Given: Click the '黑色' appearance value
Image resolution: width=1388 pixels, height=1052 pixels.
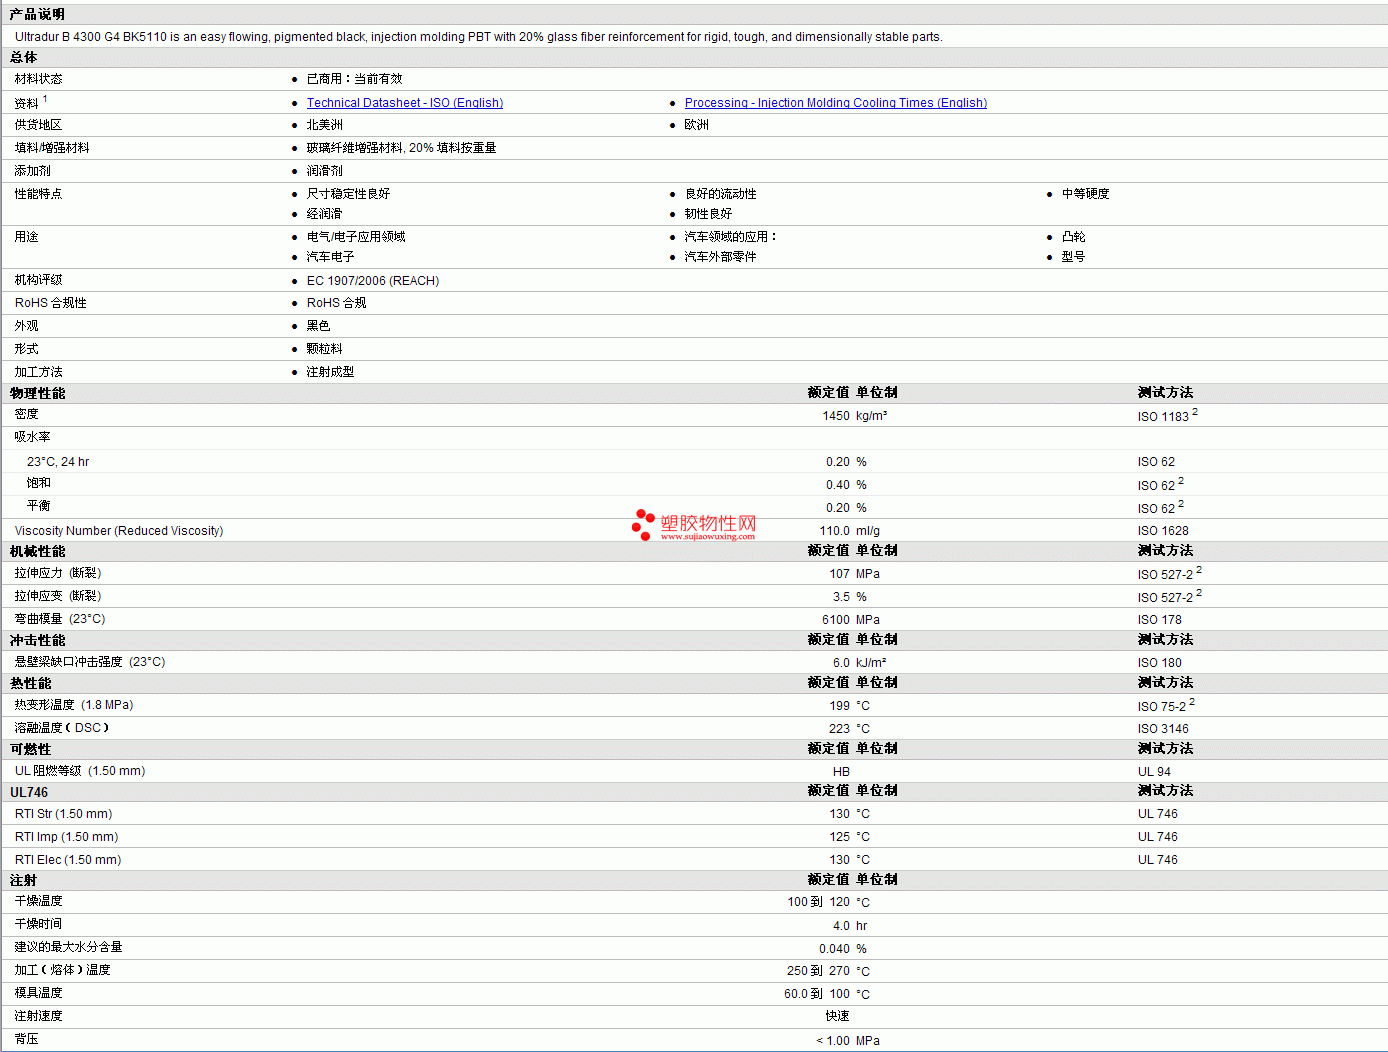Looking at the screenshot, I should point(318,326).
